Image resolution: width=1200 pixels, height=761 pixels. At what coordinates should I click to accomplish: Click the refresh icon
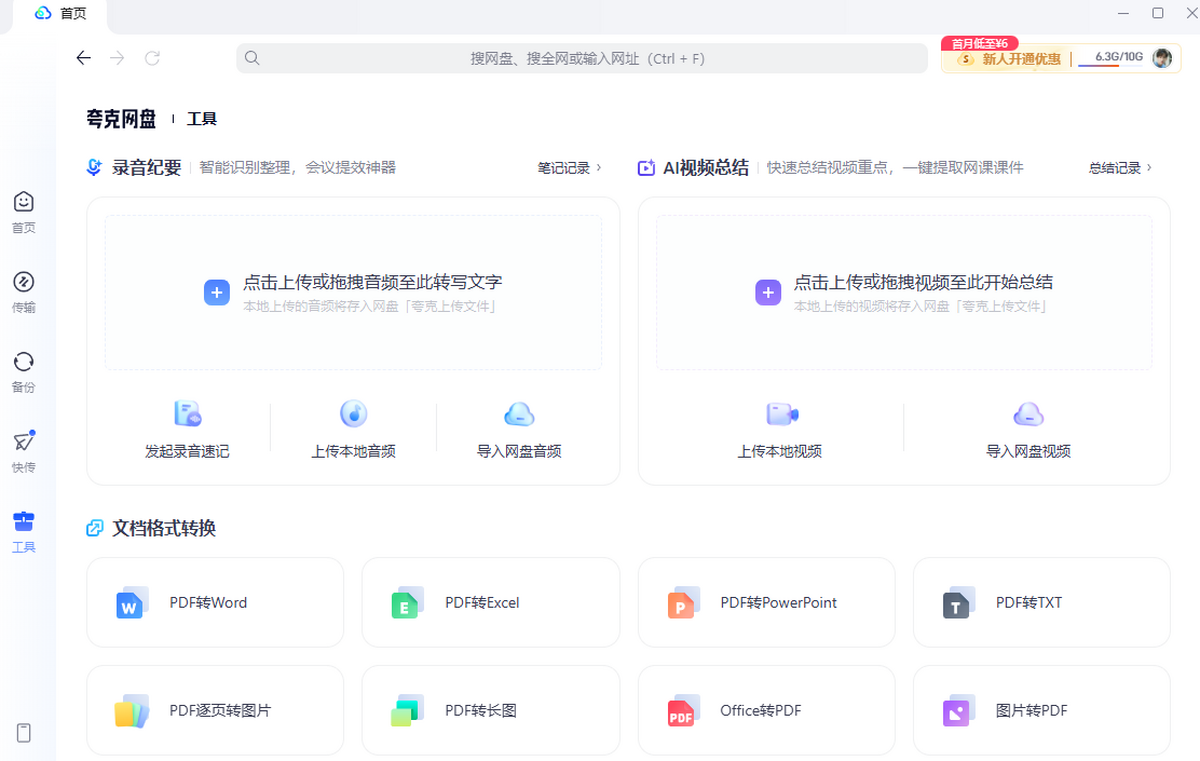coord(152,58)
